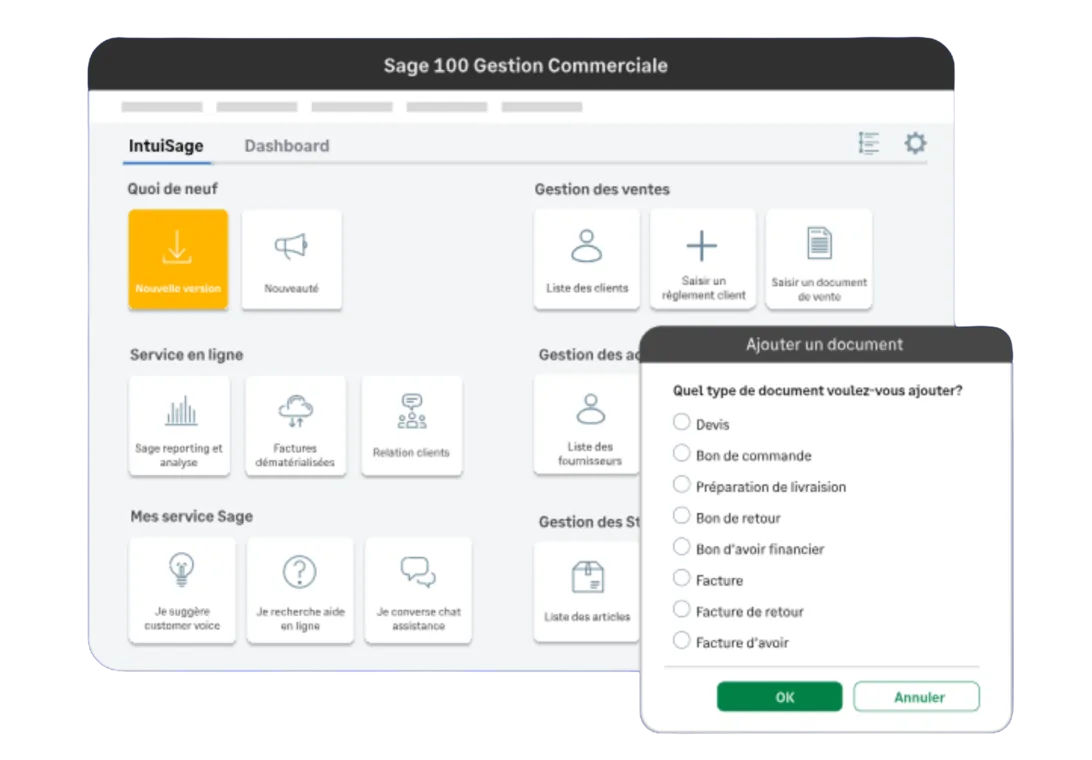Confirm with the green OK button
Image resolution: width=1092 pixels, height=760 pixels.
coord(779,697)
